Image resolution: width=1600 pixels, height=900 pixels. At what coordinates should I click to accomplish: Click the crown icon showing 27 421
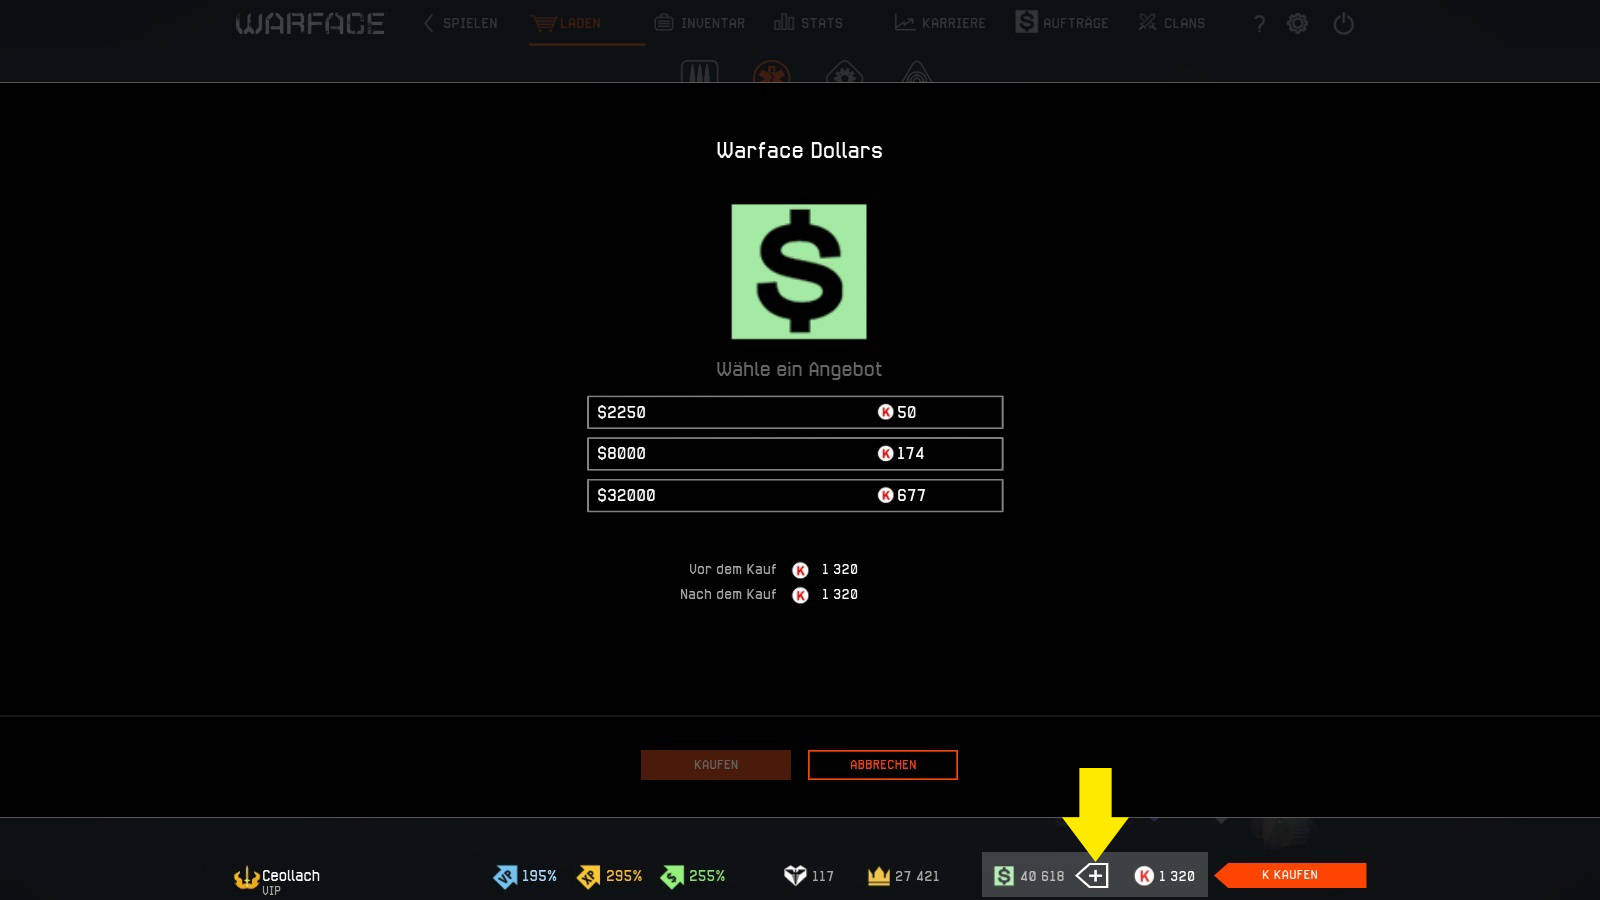click(879, 876)
